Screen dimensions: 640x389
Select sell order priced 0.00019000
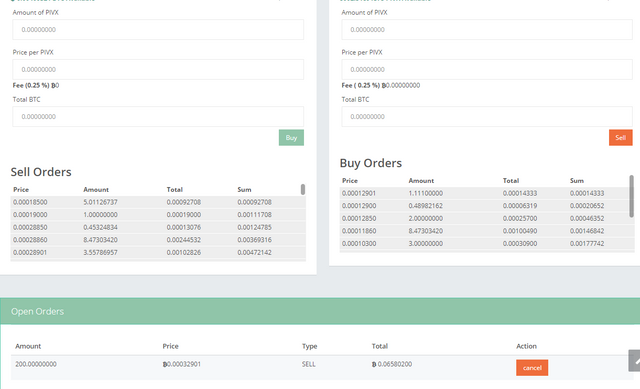158,215
